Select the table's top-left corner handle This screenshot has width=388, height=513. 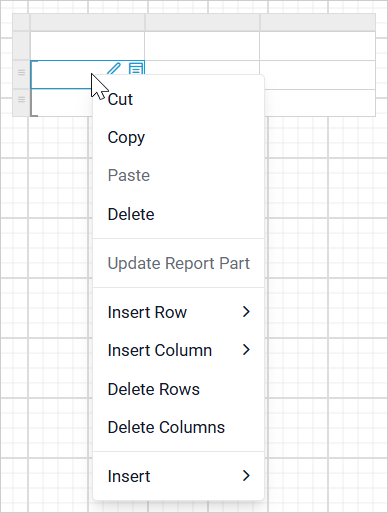point(21,22)
